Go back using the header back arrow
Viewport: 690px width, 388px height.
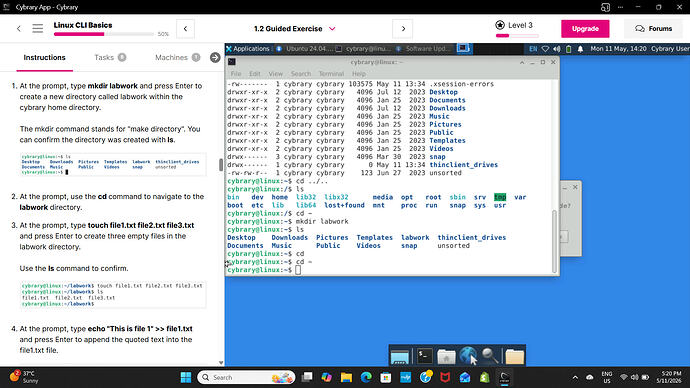(18, 29)
